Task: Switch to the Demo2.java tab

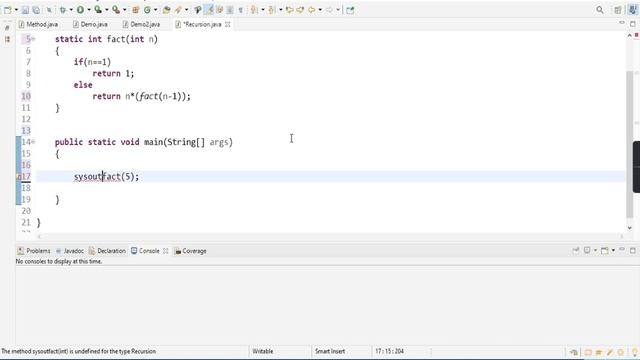Action: (141, 24)
